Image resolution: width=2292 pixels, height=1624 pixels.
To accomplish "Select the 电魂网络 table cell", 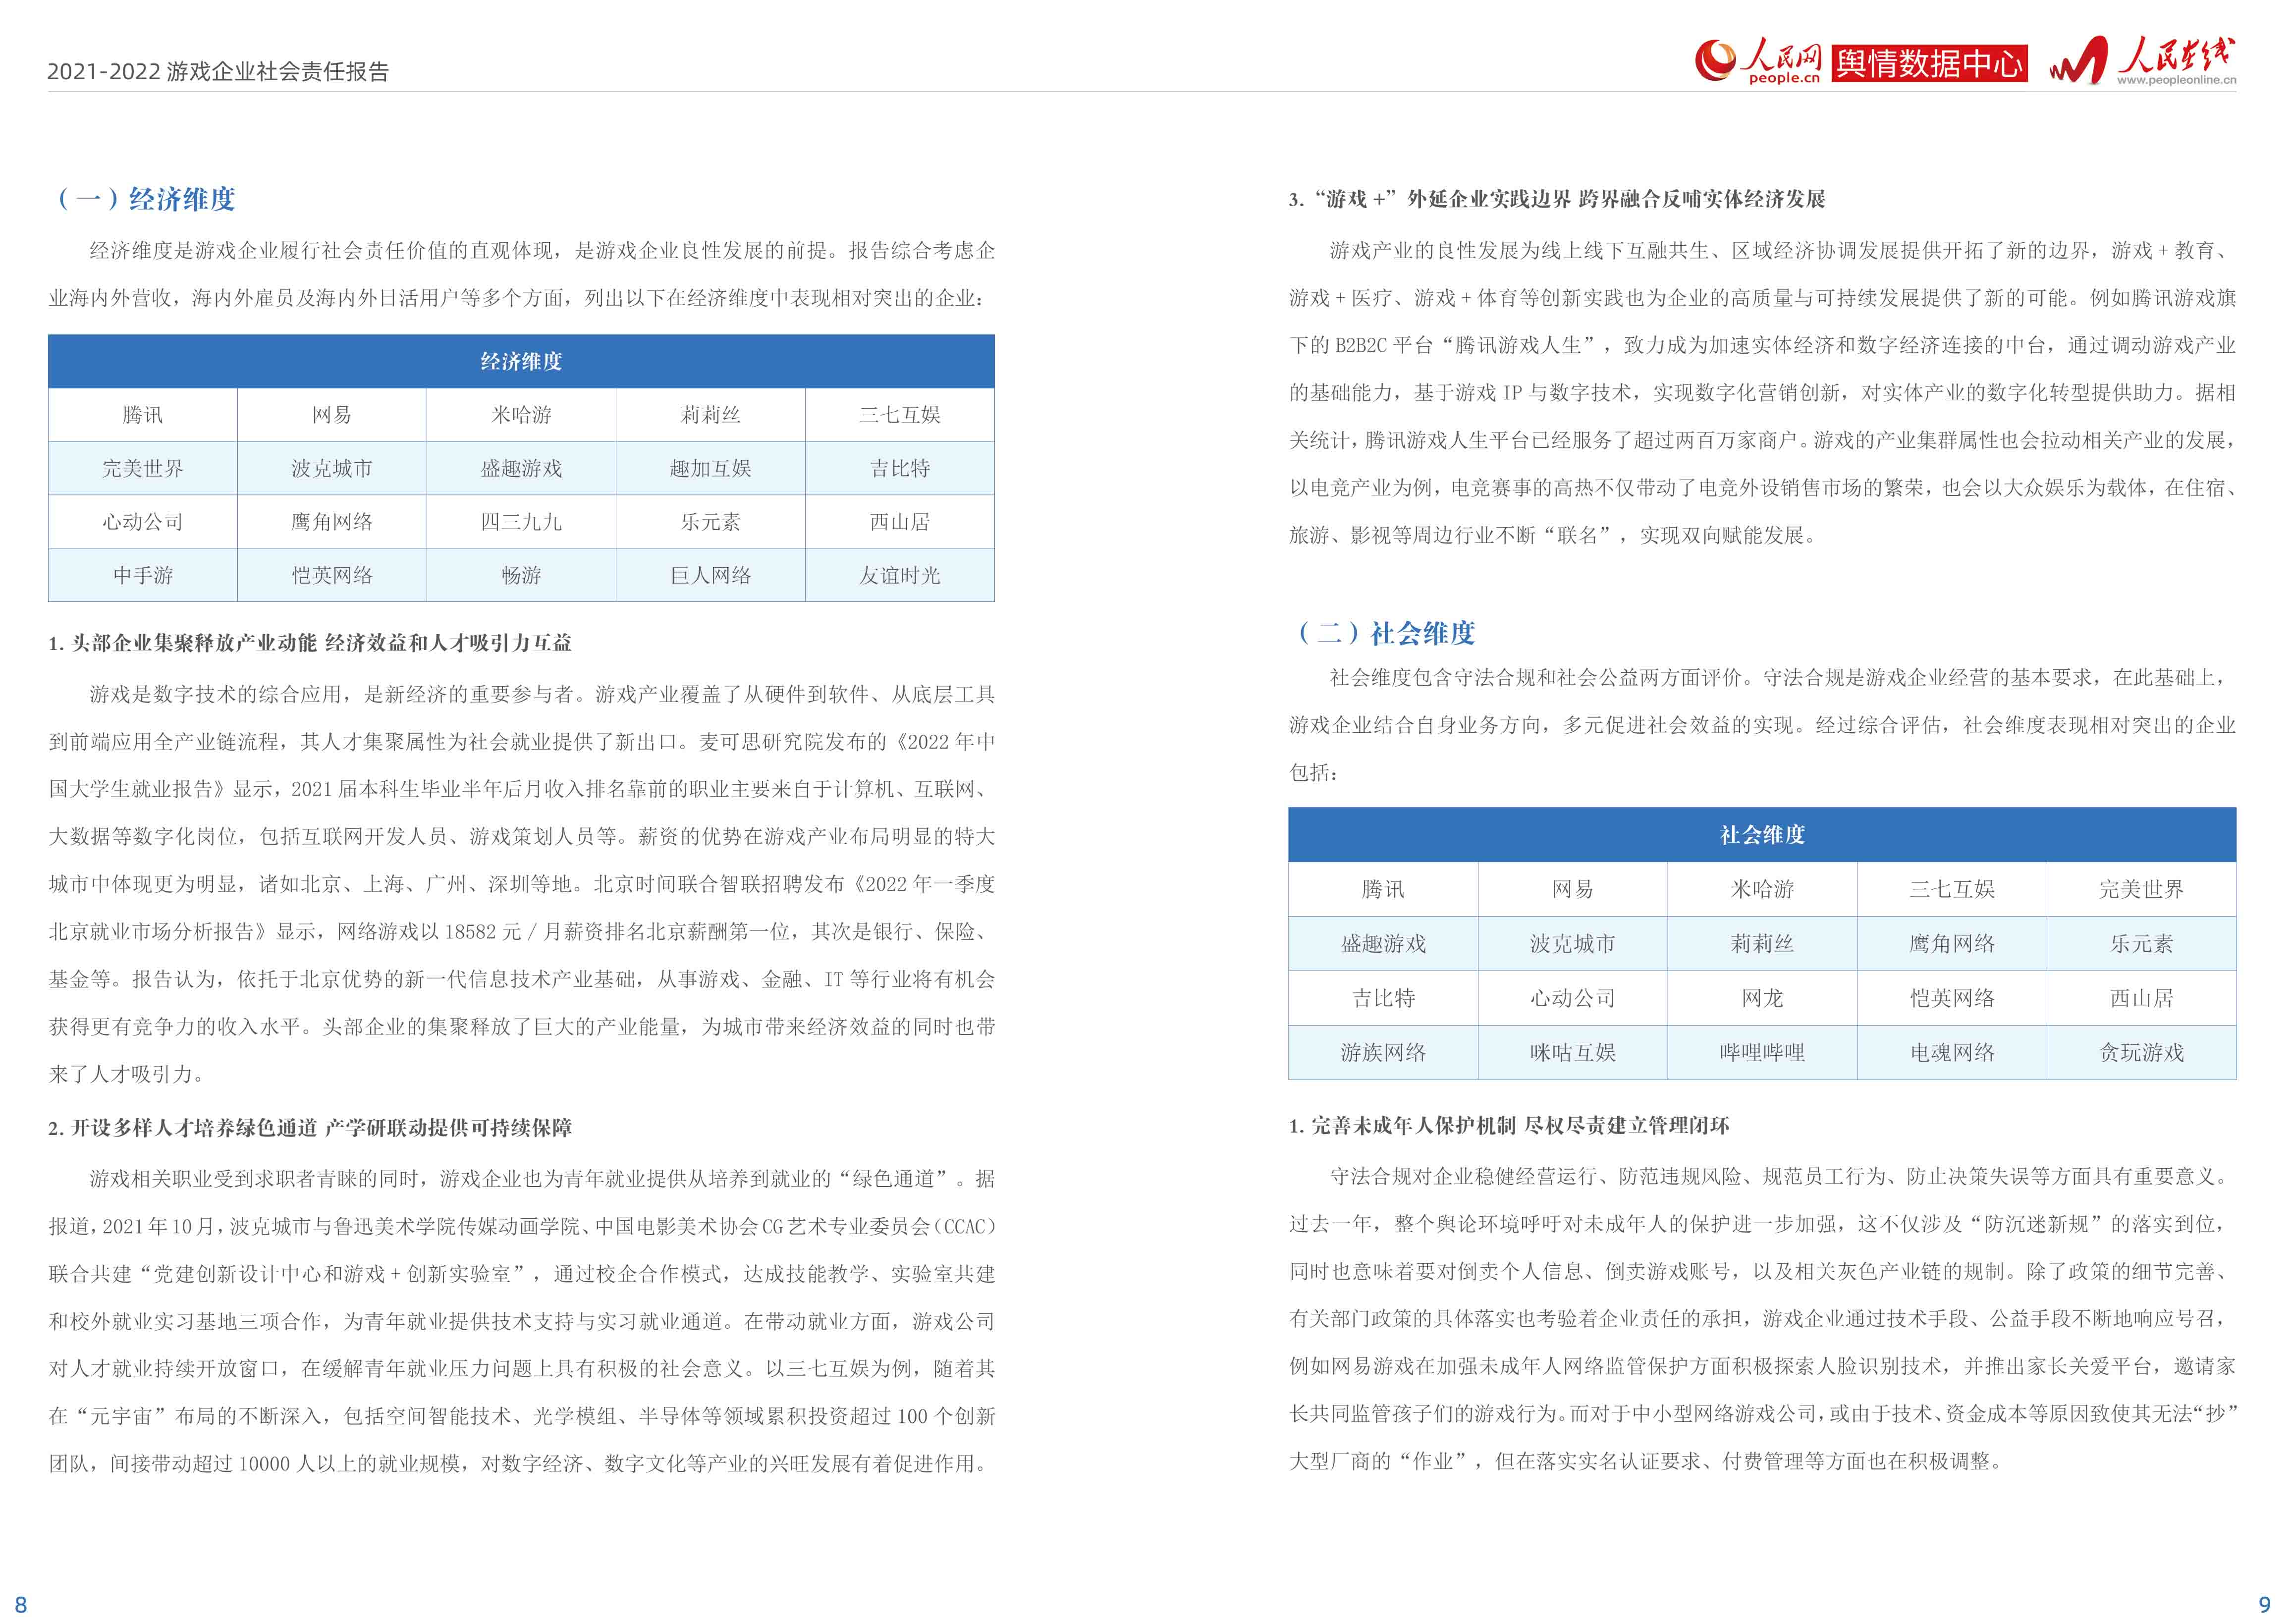I will (1952, 1052).
